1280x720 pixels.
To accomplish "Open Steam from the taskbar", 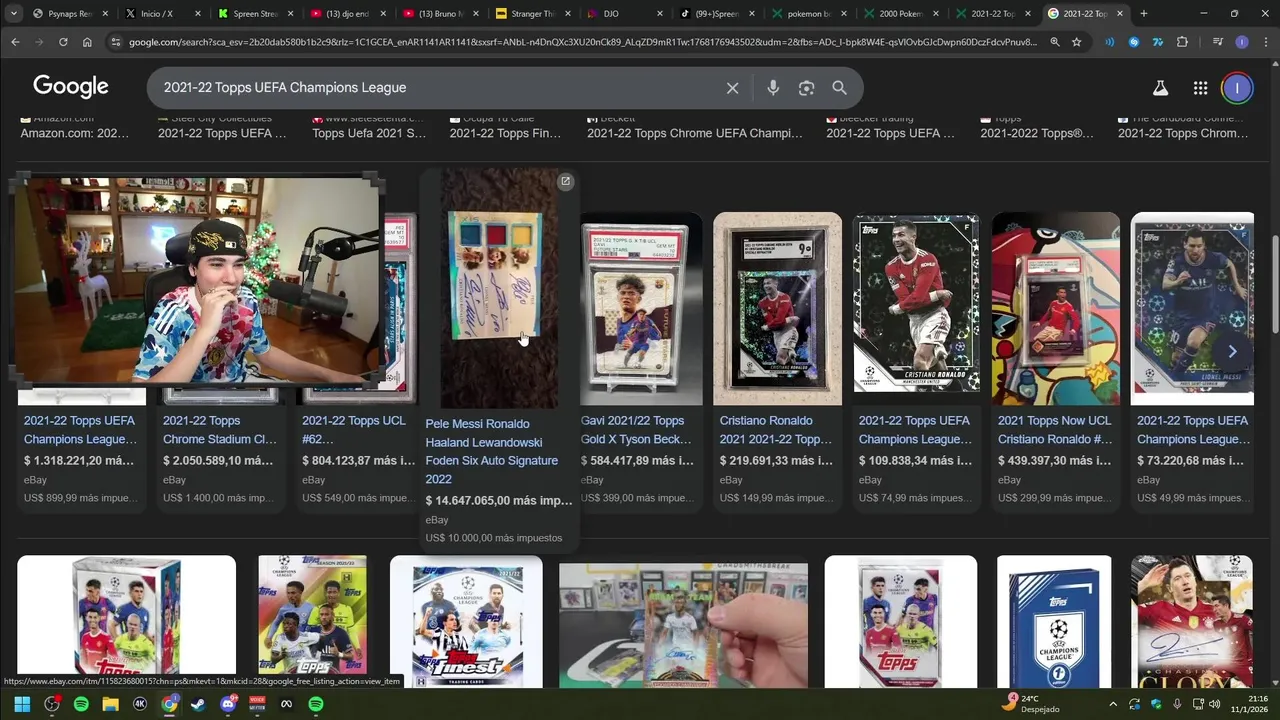I will tap(198, 704).
